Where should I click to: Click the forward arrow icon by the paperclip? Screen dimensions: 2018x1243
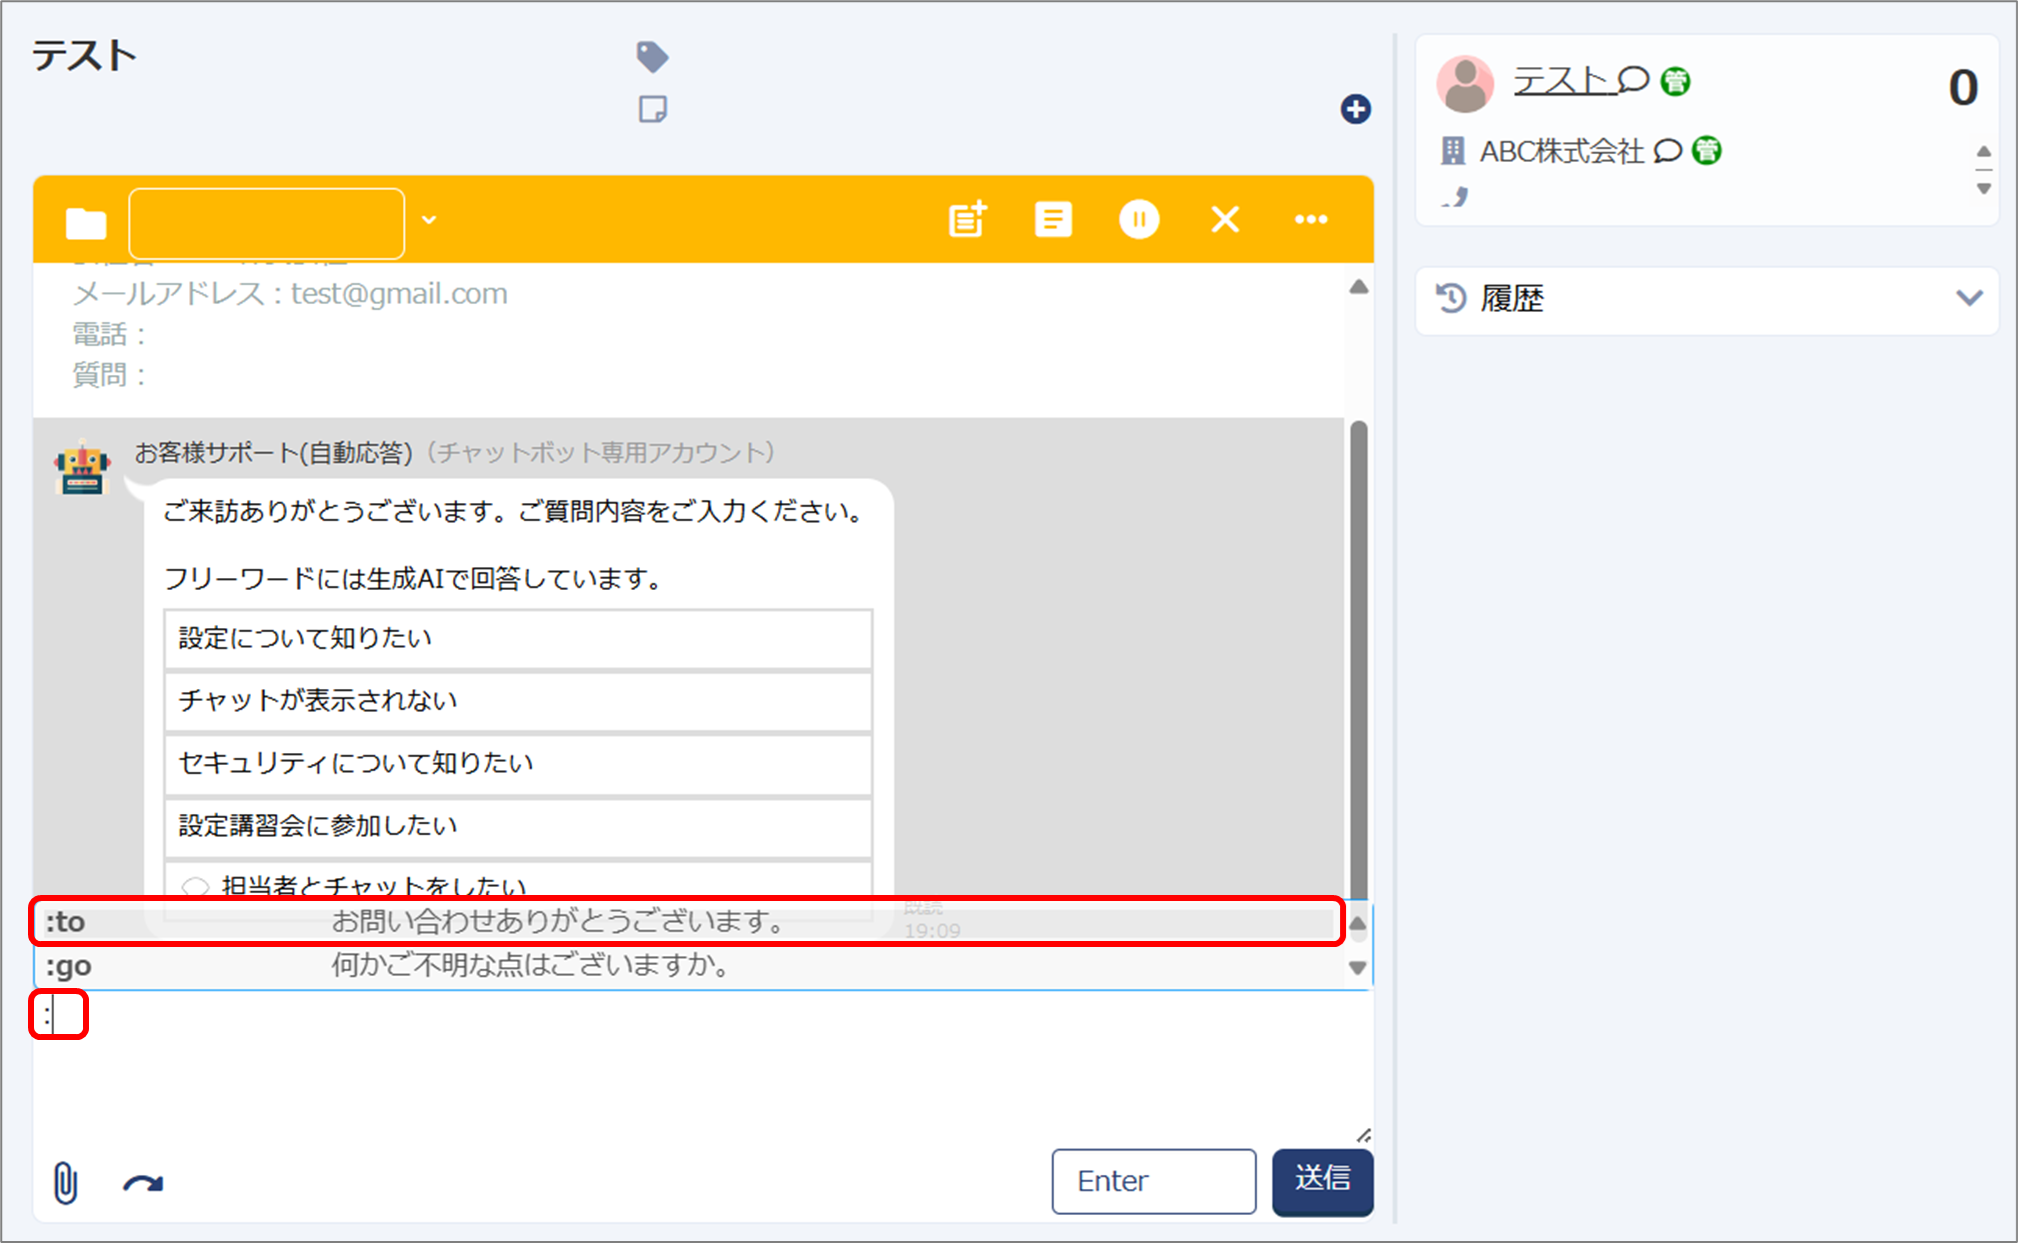143,1184
